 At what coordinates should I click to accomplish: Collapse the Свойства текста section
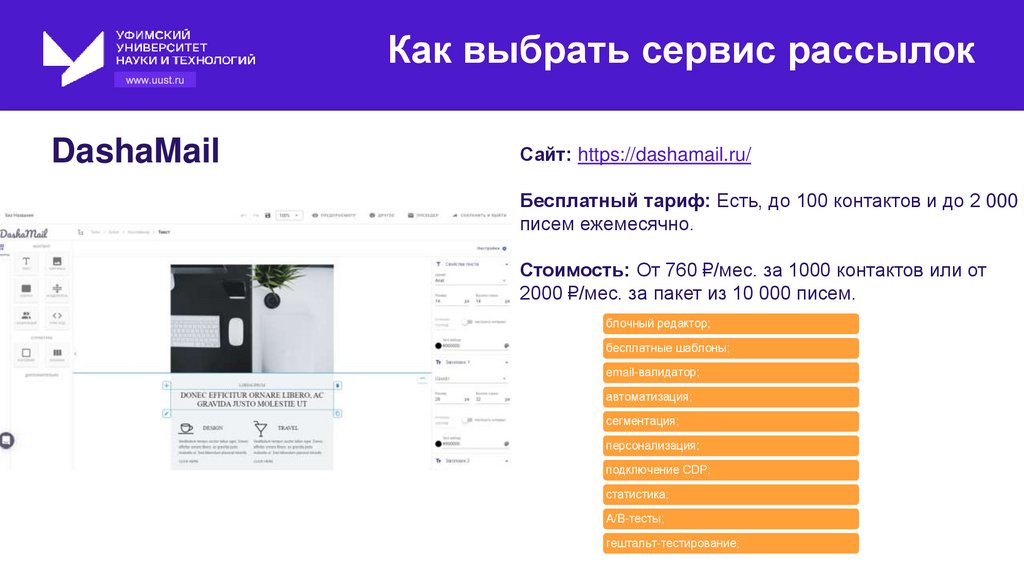[506, 264]
